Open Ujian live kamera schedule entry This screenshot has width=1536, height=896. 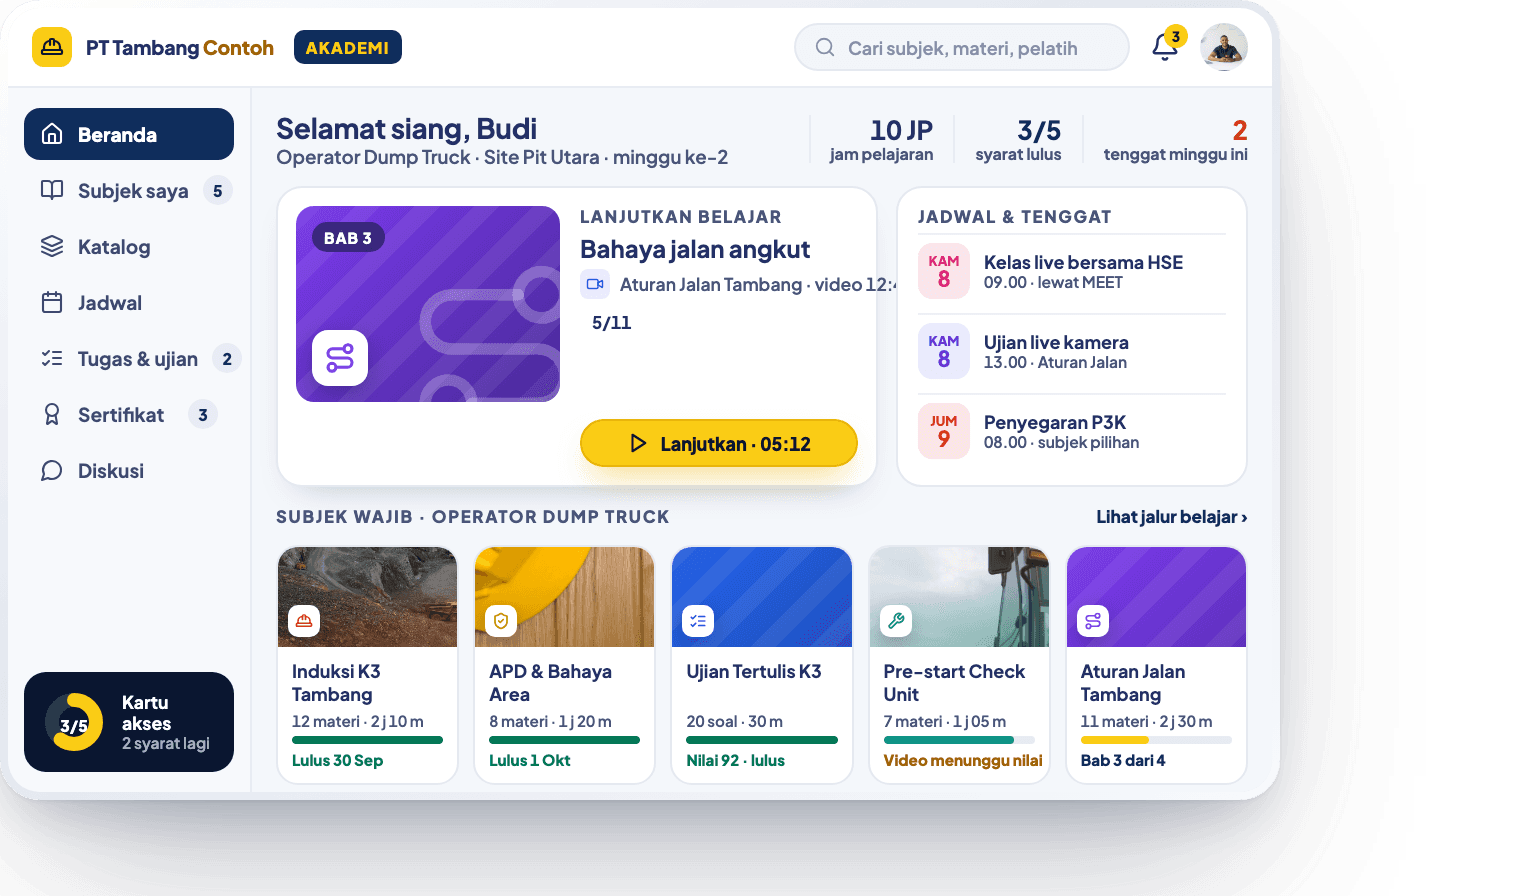coord(1072,351)
